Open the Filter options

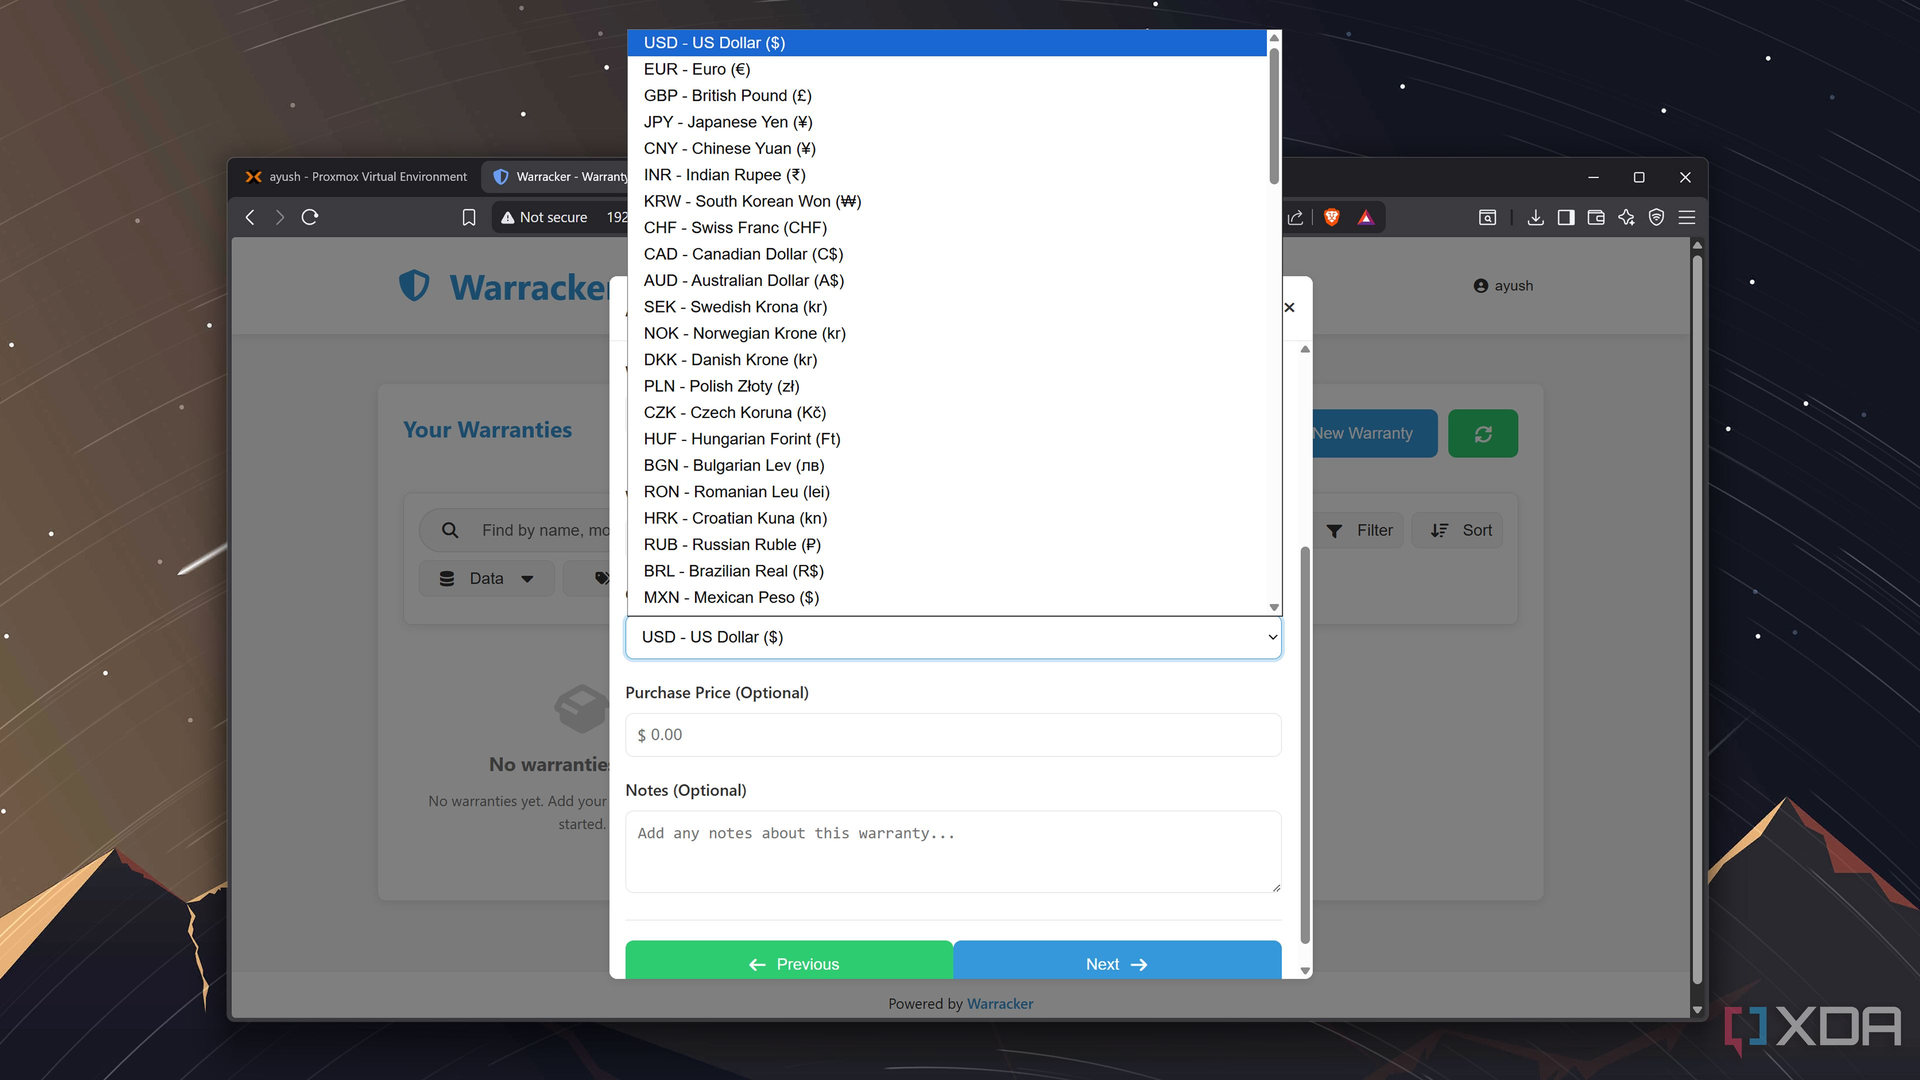tap(1360, 530)
